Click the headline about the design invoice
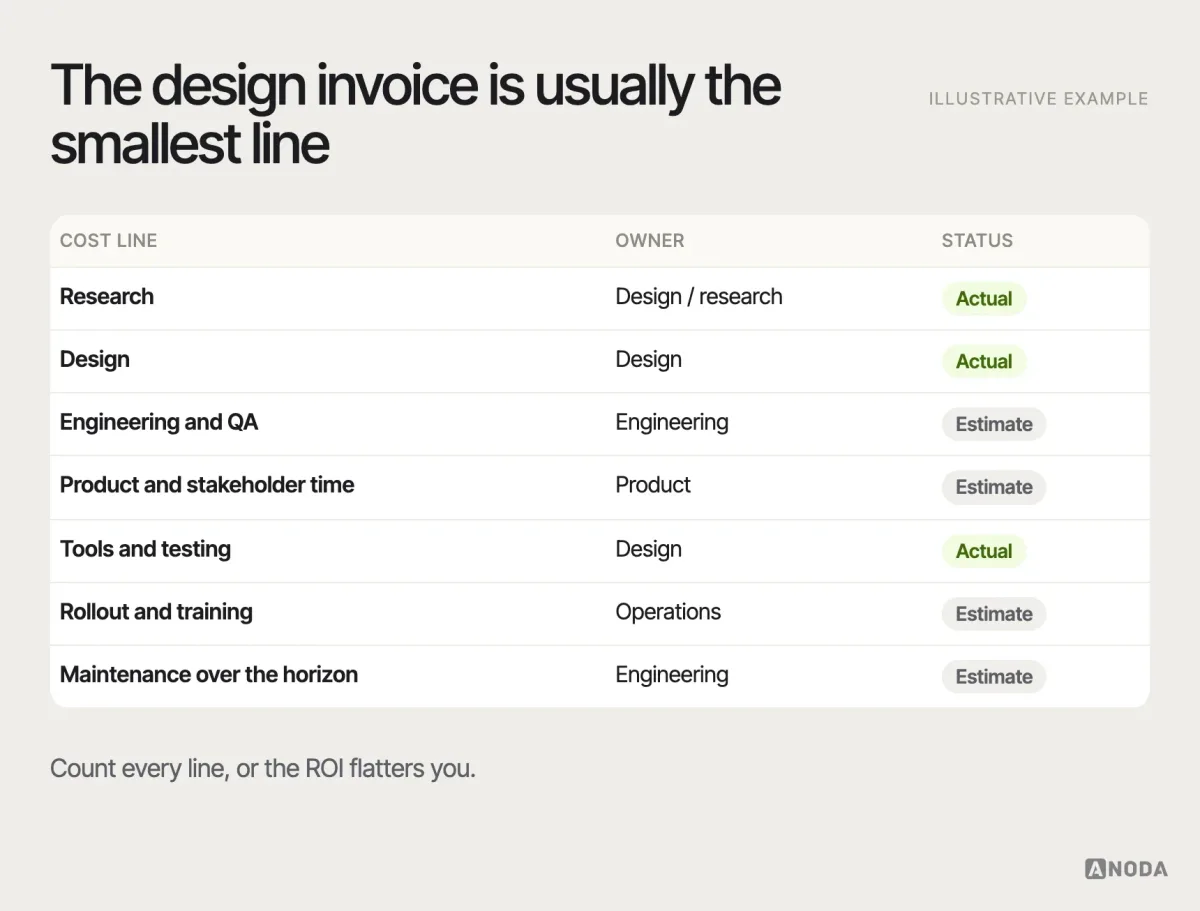Image resolution: width=1200 pixels, height=911 pixels. pos(415,114)
